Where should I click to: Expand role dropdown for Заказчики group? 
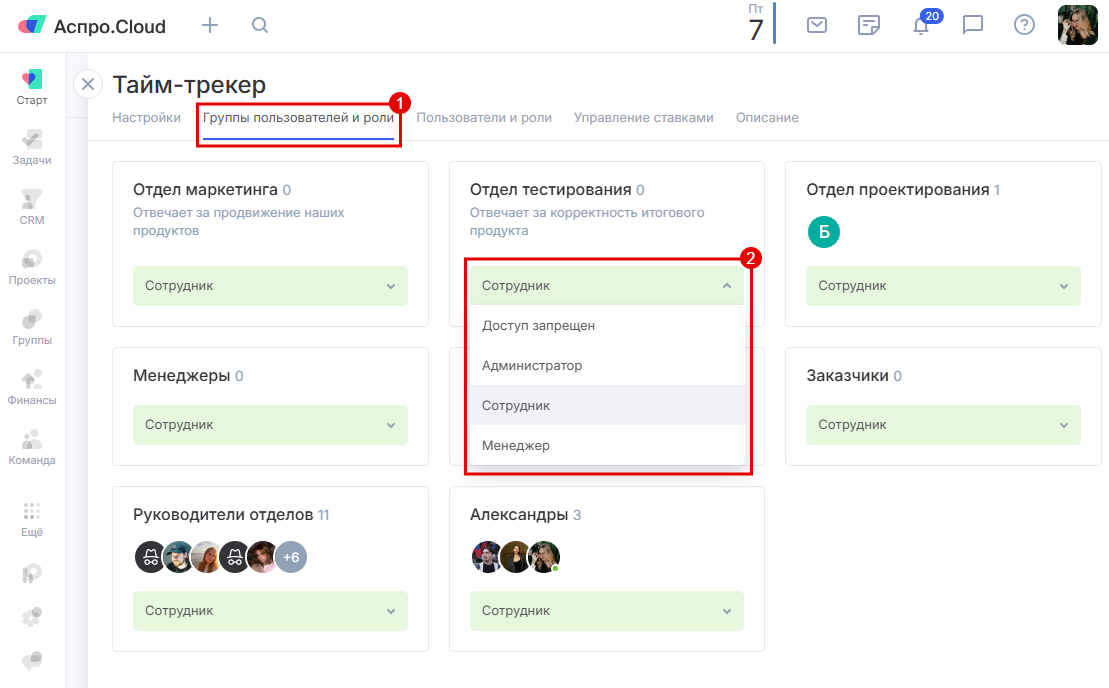coord(943,425)
